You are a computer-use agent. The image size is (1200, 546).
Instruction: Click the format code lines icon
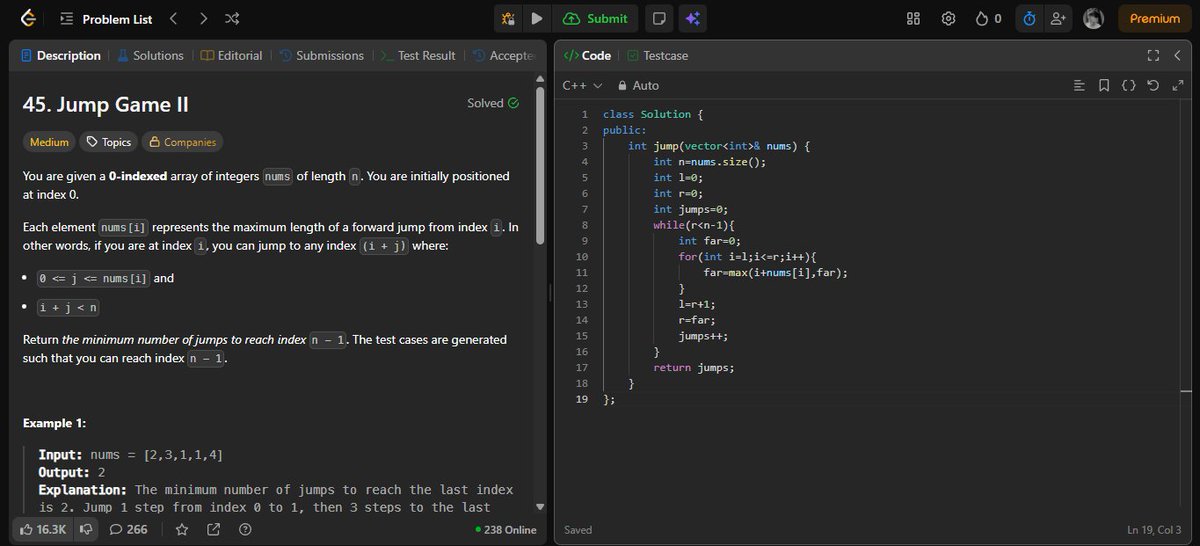coord(1079,85)
